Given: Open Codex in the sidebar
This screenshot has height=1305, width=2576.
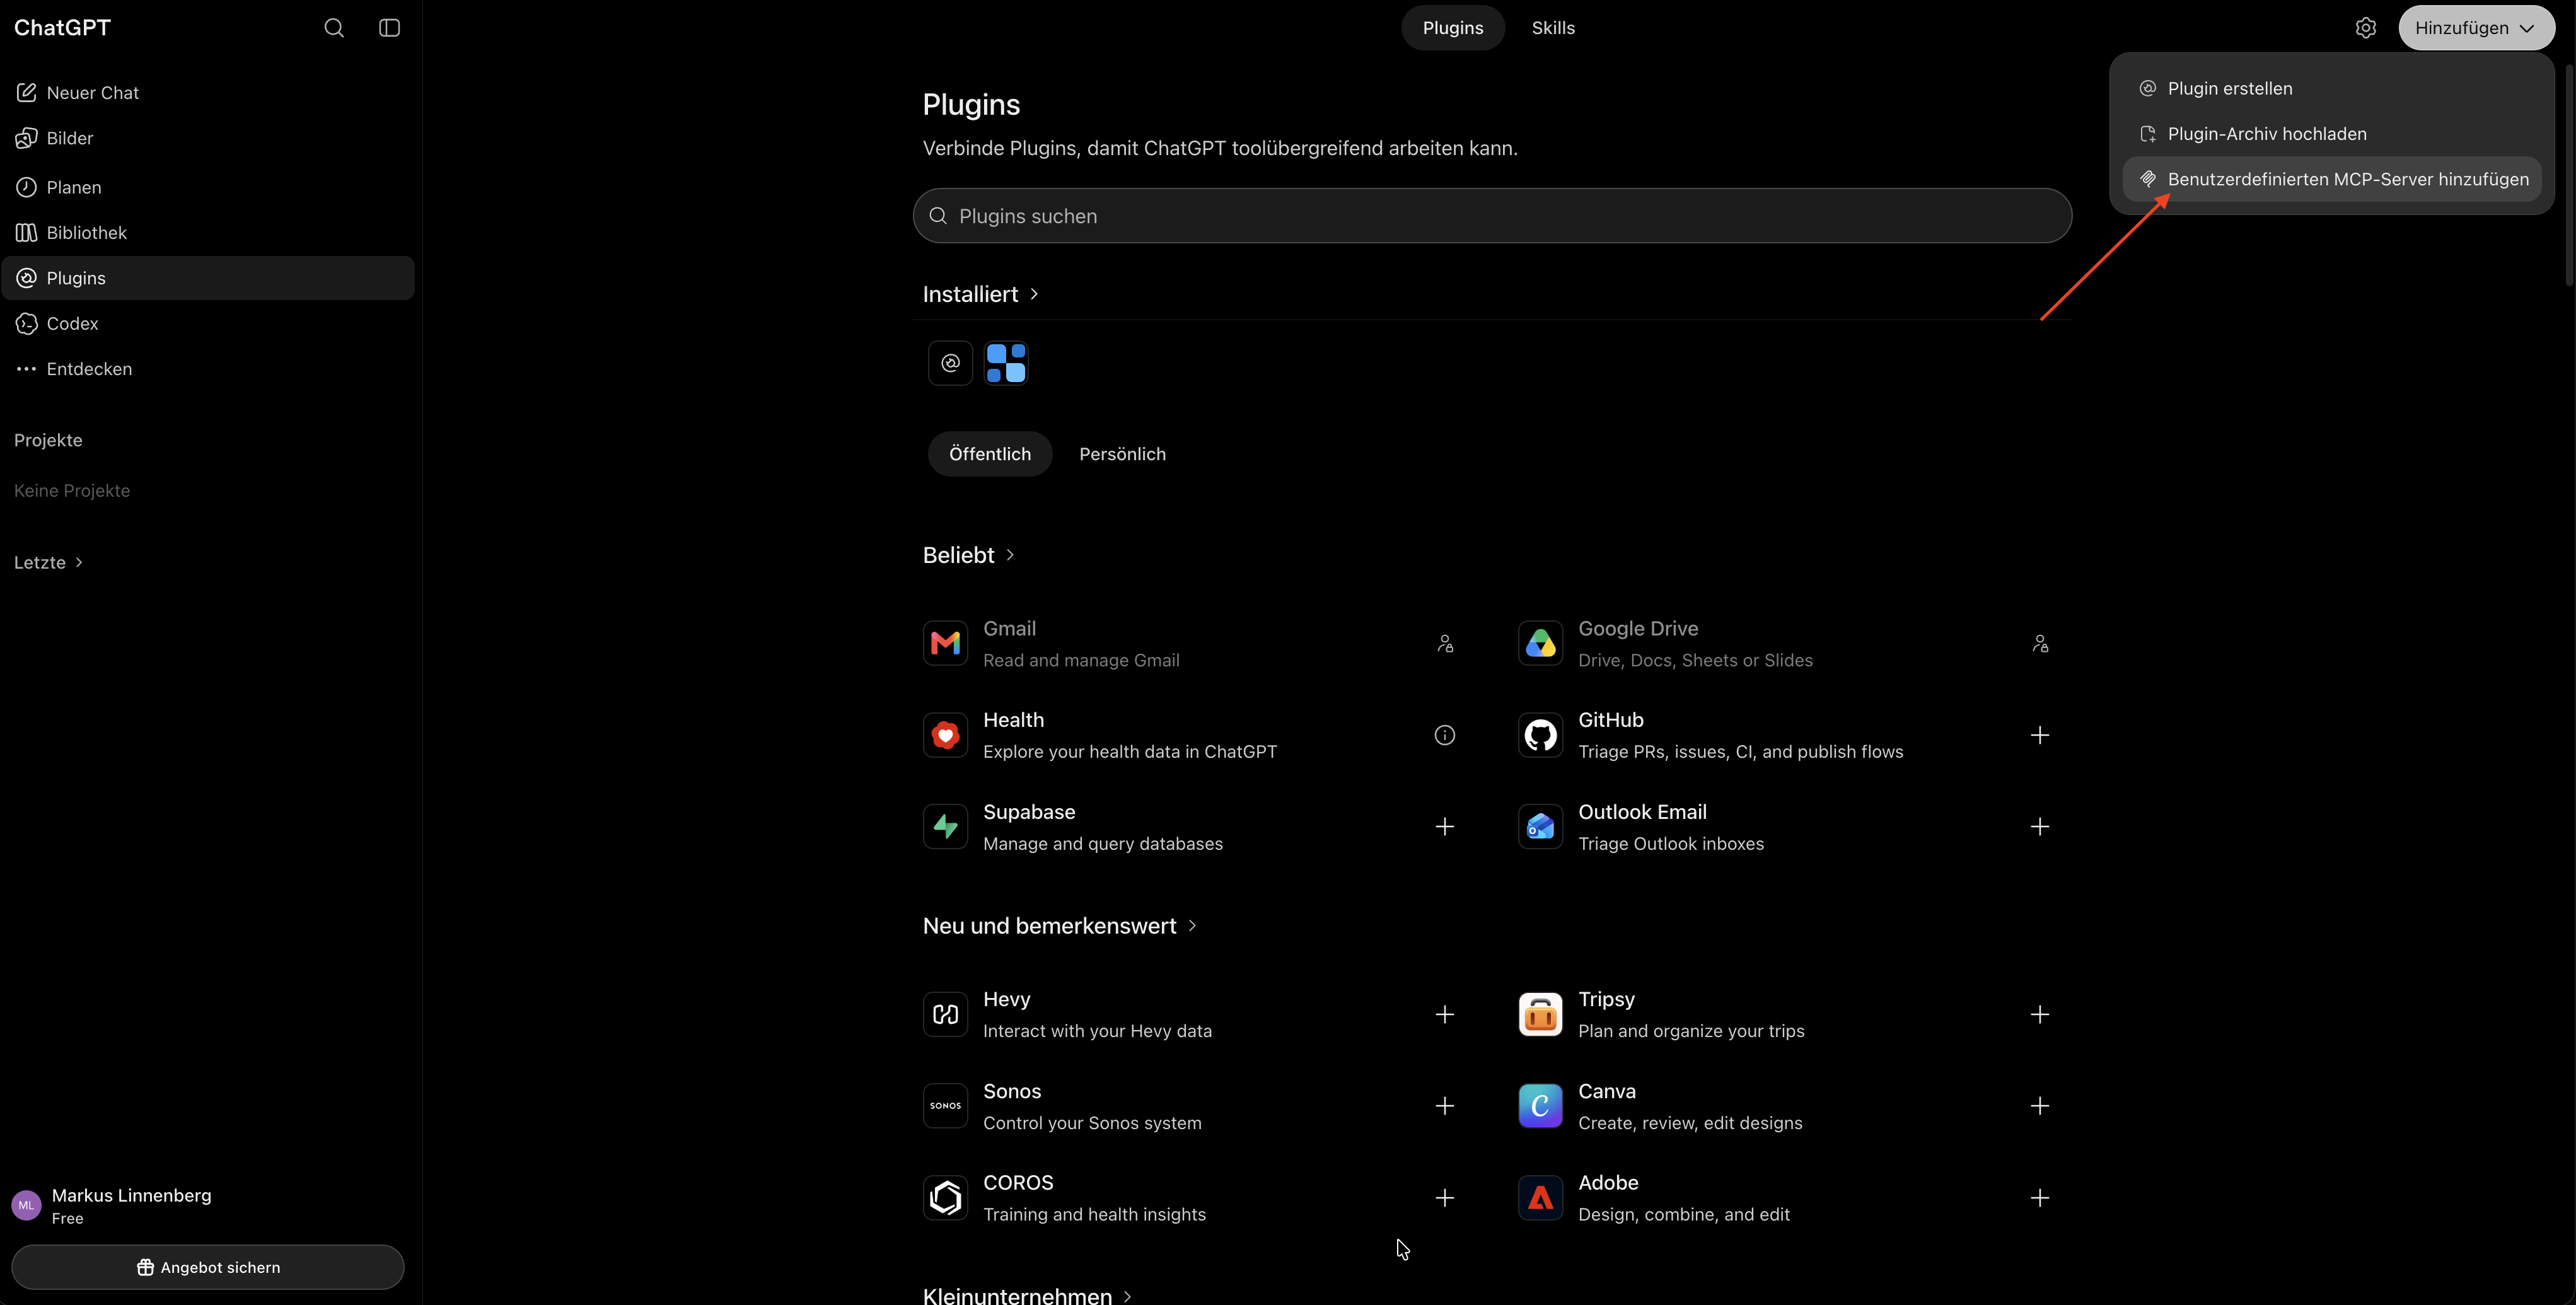Looking at the screenshot, I should click(x=208, y=323).
